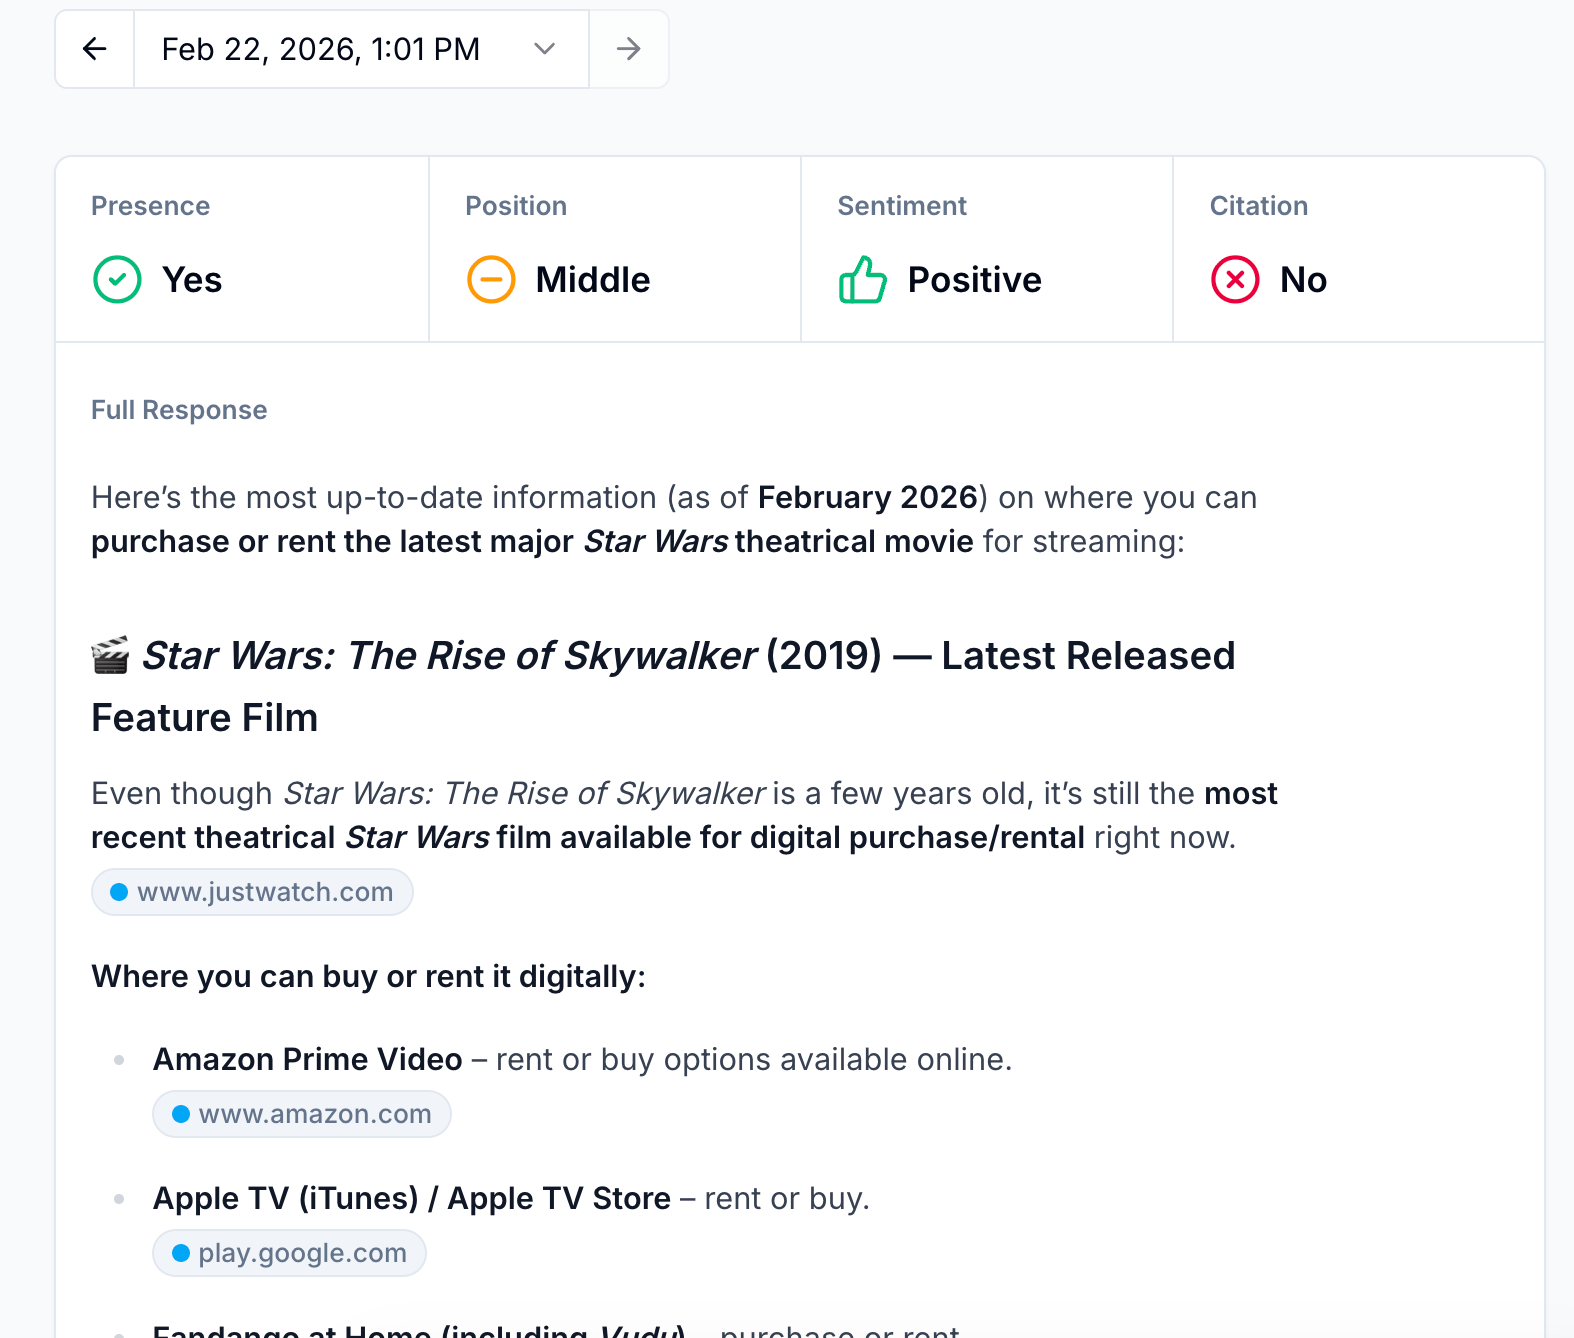Go to previous response with left arrow
This screenshot has width=1574, height=1338.
[x=95, y=49]
